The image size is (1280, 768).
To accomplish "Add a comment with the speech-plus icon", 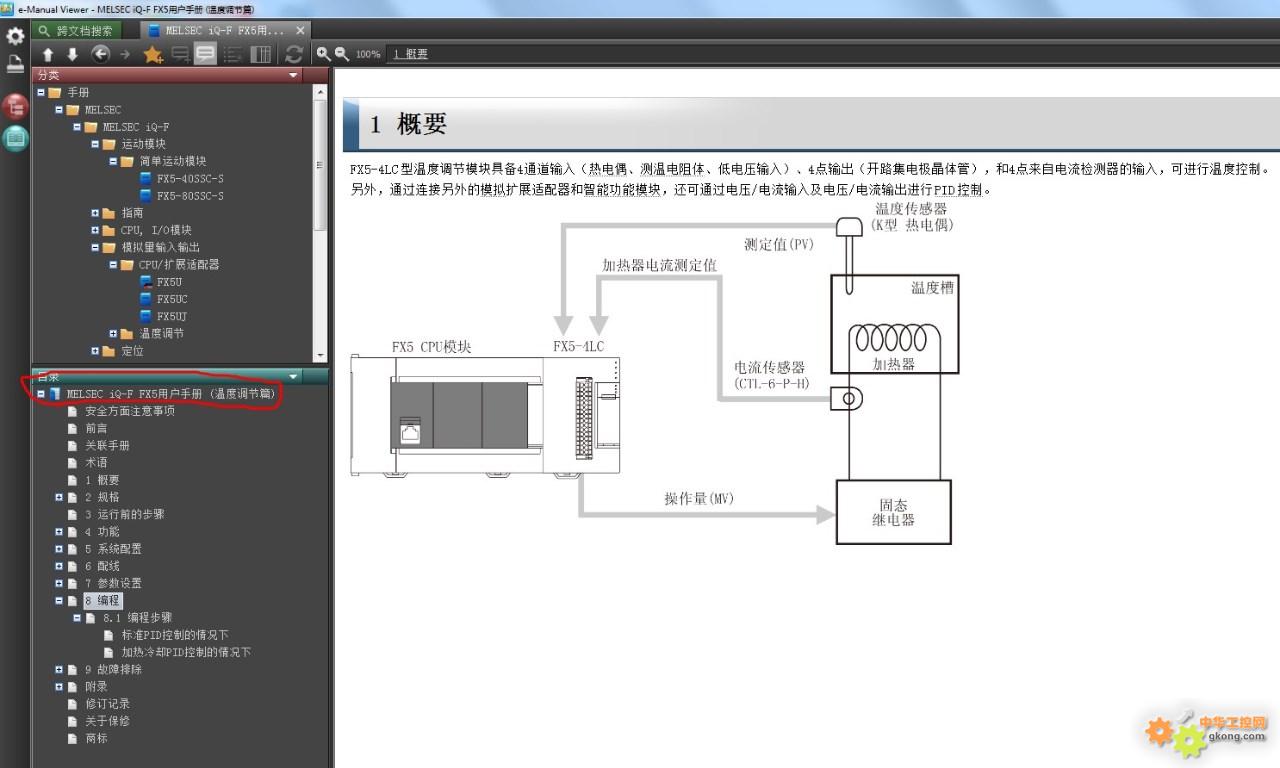I will coord(180,54).
